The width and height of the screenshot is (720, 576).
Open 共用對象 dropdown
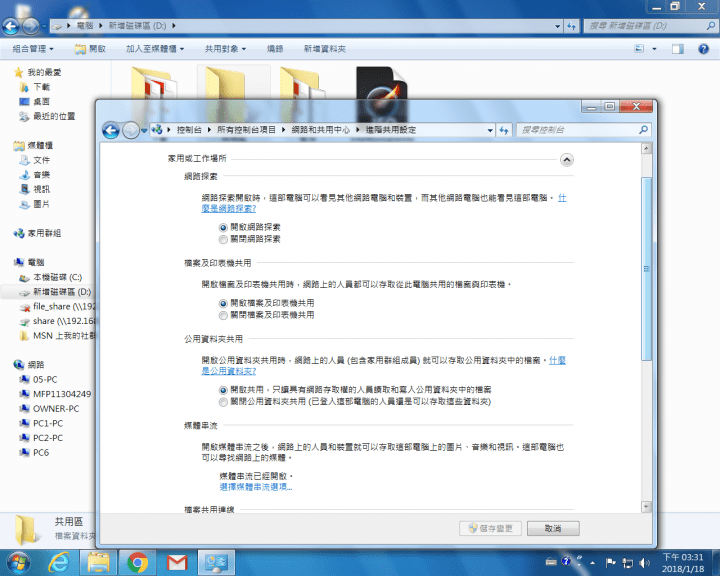[x=225, y=49]
